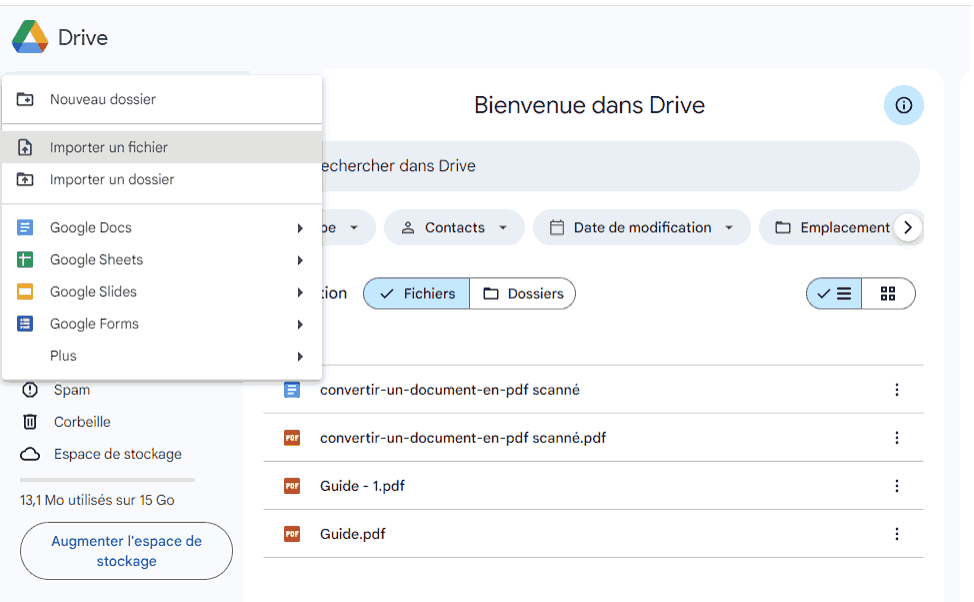Open more actions for Guide.pdf
The image size is (974, 602).
pos(896,534)
